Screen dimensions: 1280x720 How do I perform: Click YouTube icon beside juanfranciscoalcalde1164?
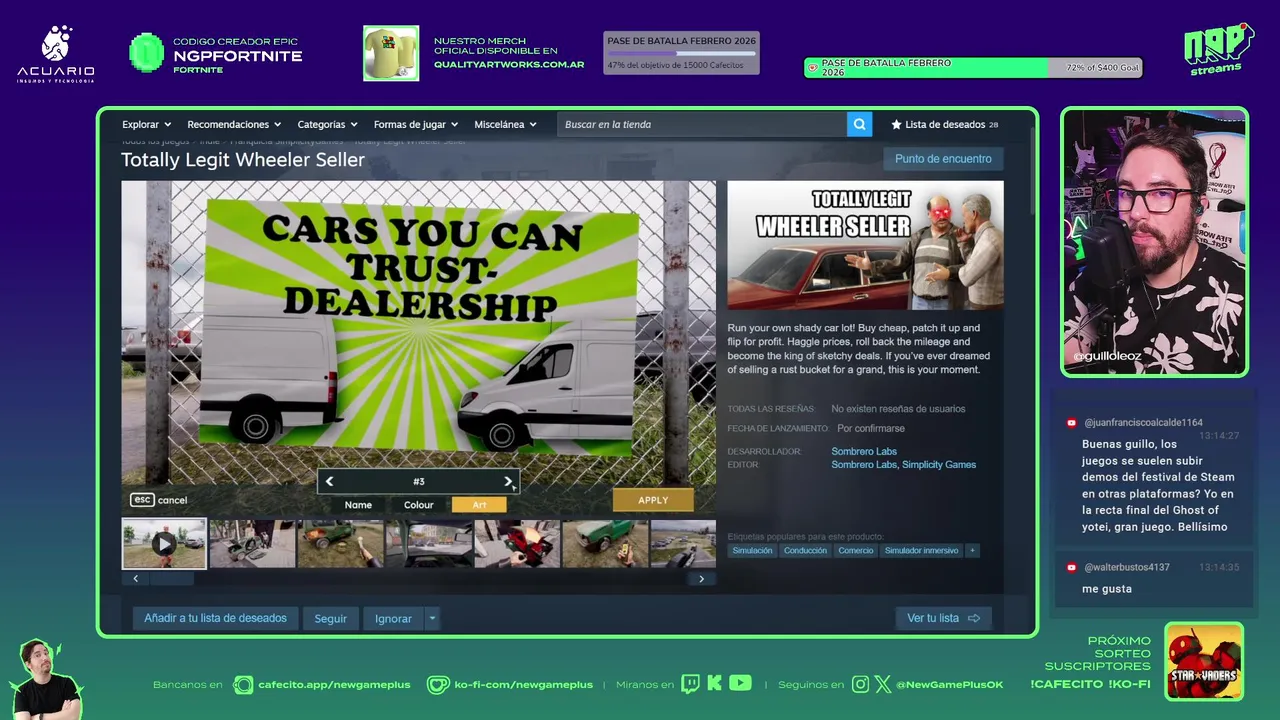coord(1071,423)
